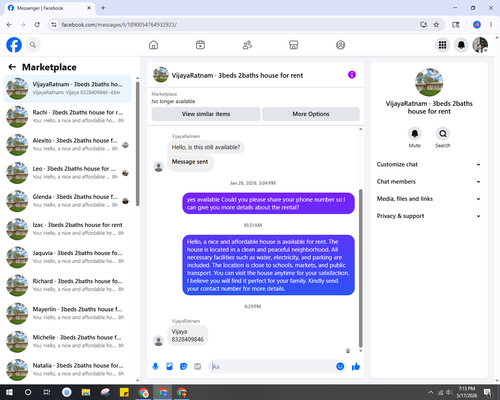
Task: Click the 'No longer available' status text
Action: coord(173,101)
